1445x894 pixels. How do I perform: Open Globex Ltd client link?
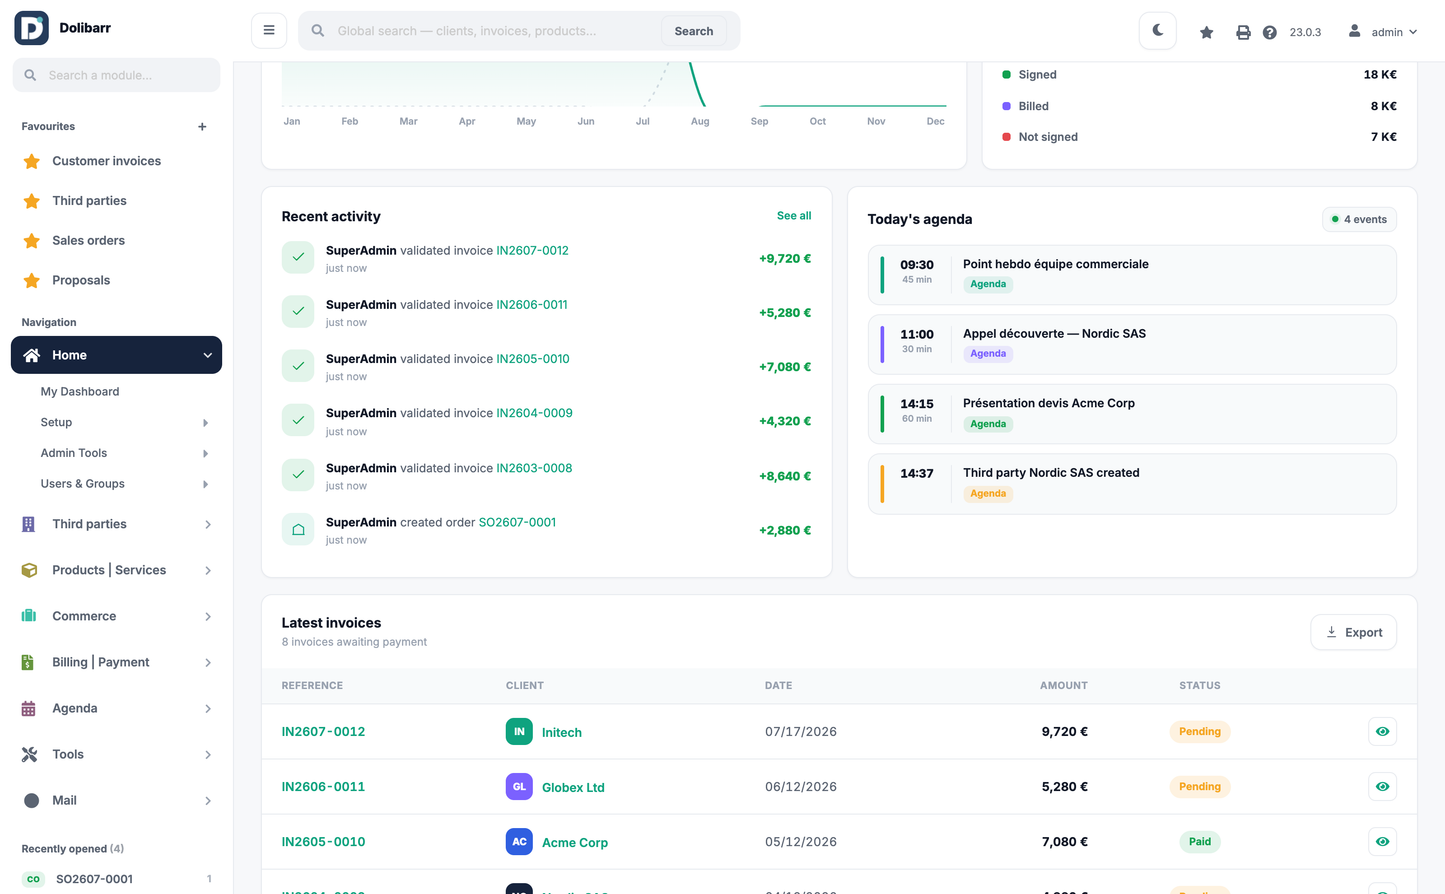573,788
